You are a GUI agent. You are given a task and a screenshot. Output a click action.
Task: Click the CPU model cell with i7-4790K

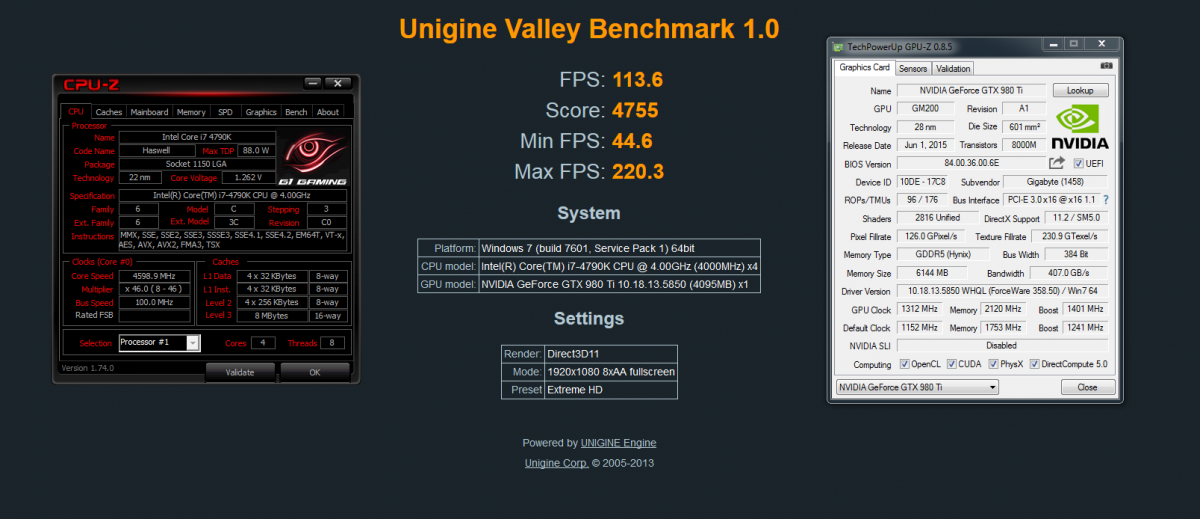pyautogui.click(x=619, y=266)
